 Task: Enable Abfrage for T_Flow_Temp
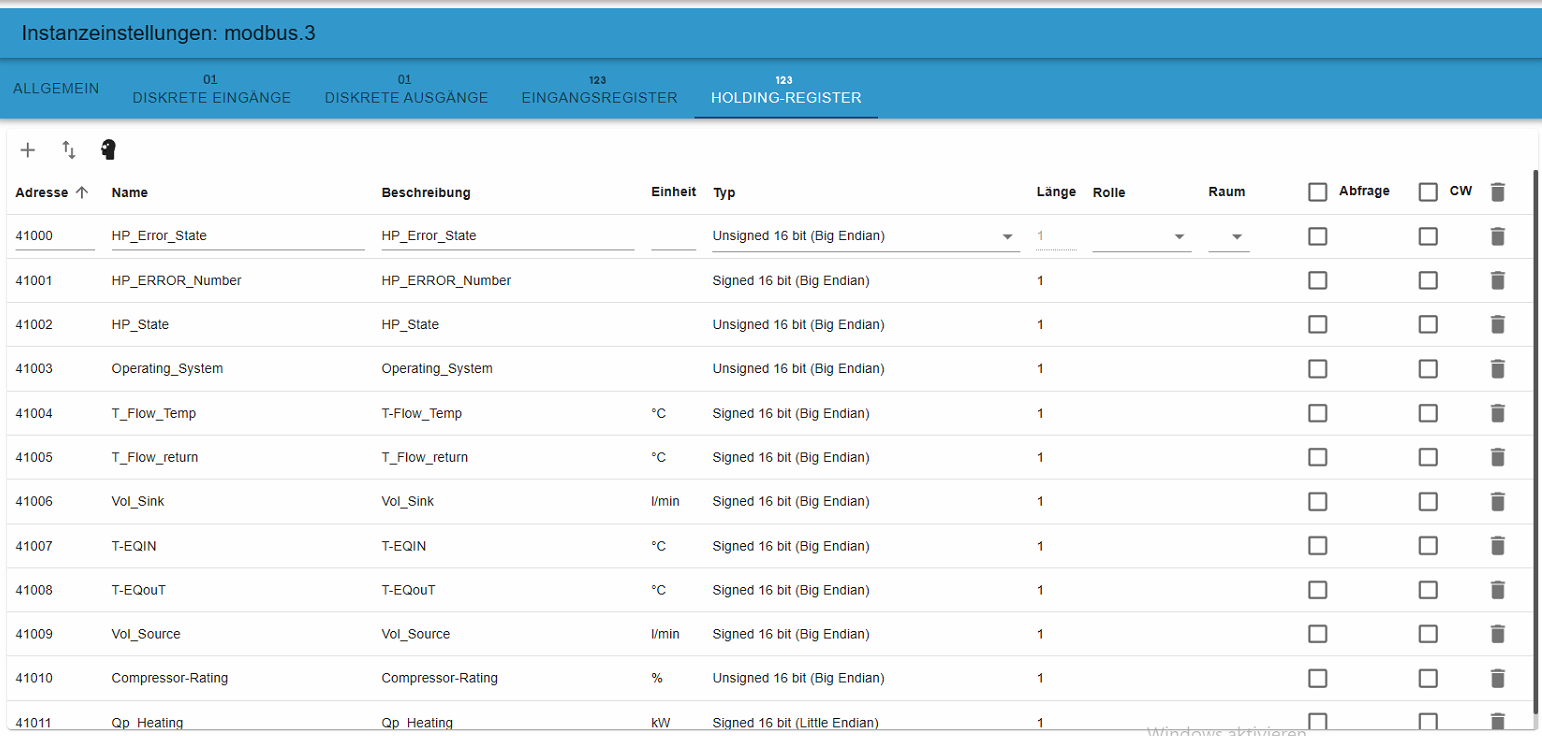coord(1318,413)
